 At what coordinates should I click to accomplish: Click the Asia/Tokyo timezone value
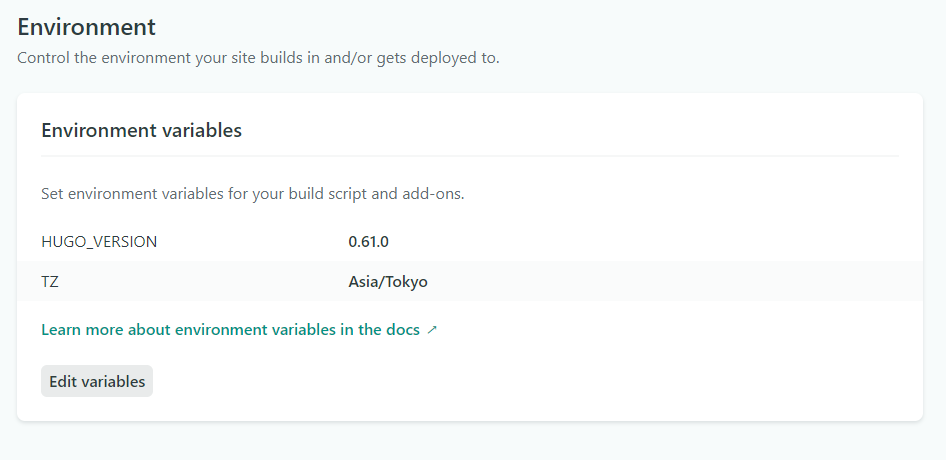[388, 282]
